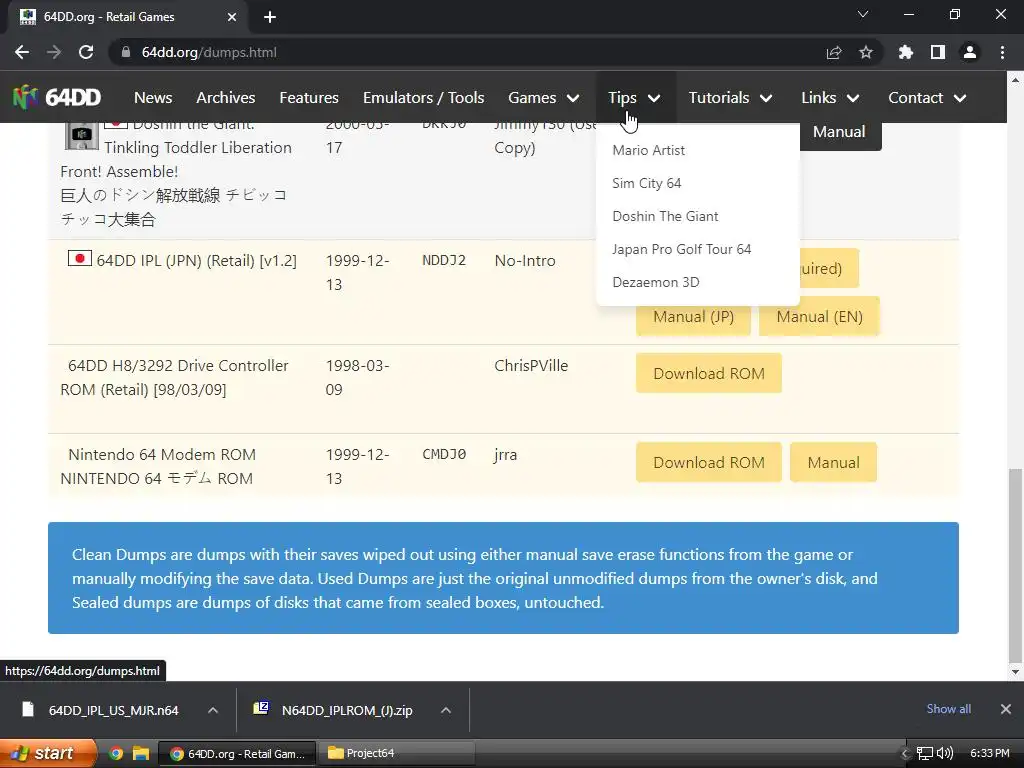Click the 64DD_IPL_US_MJR.n64 file icon
The image size is (1024, 768).
[27, 709]
